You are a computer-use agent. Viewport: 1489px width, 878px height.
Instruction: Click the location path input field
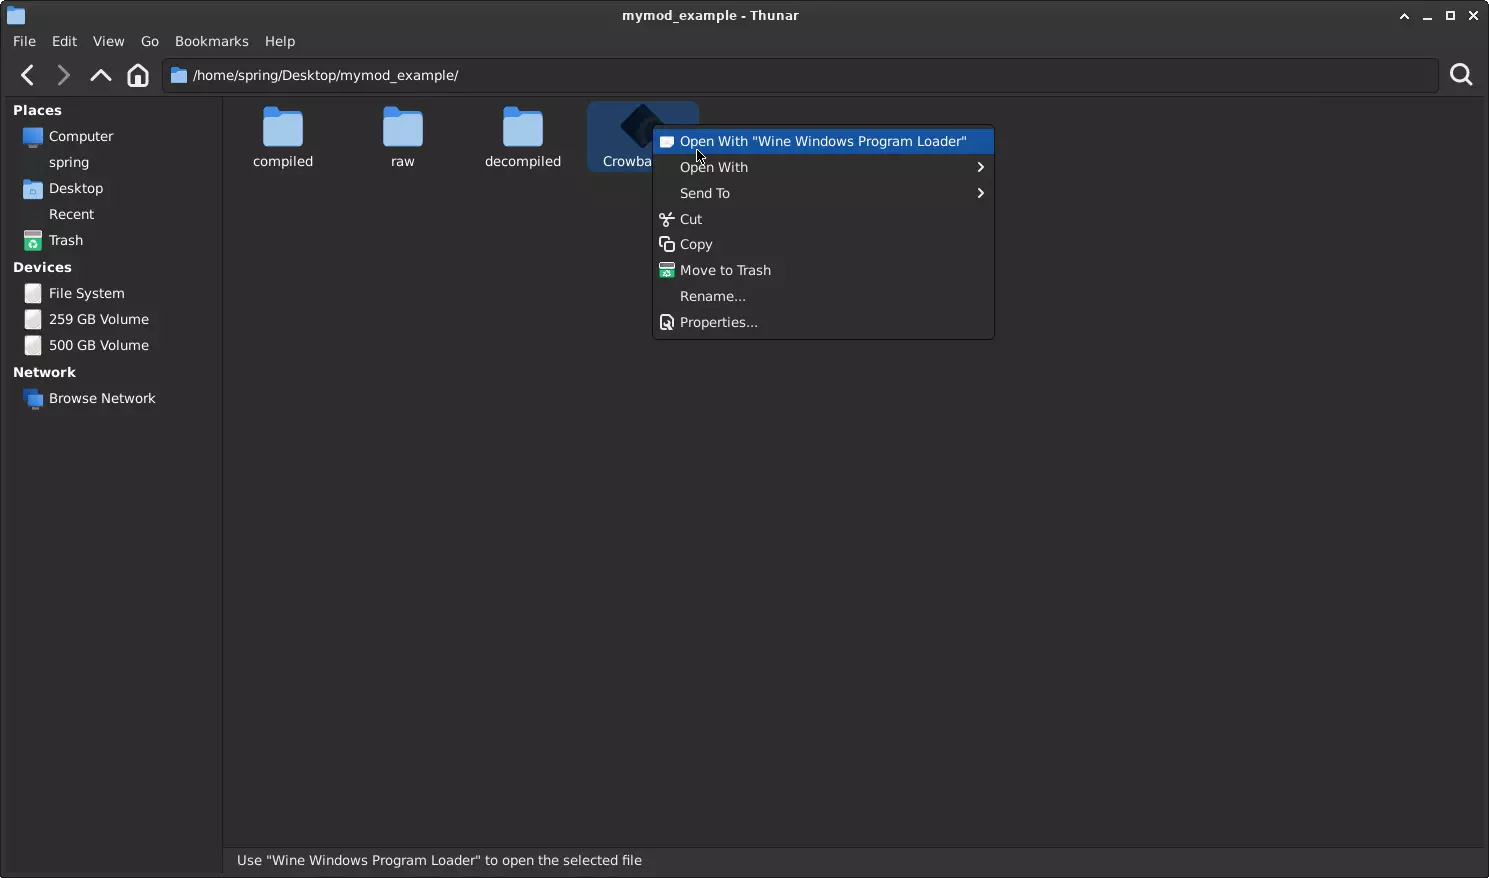coord(800,75)
